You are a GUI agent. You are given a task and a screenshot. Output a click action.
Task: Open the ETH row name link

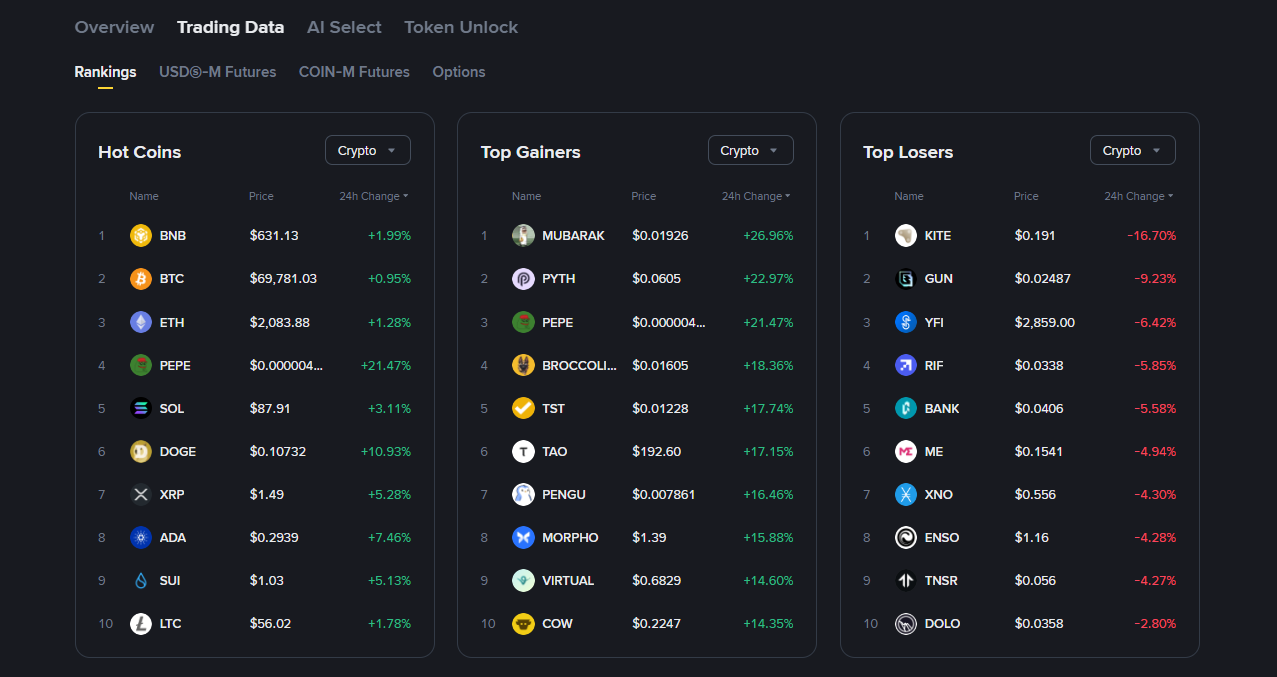[172, 322]
